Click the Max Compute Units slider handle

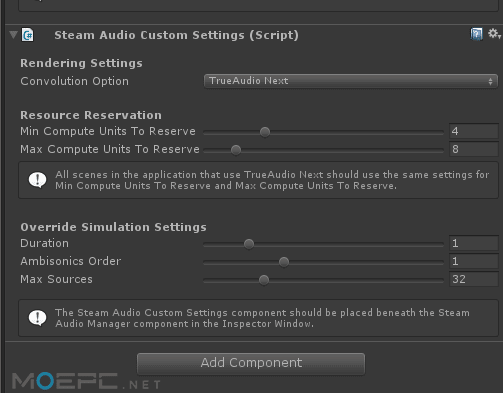236,150
